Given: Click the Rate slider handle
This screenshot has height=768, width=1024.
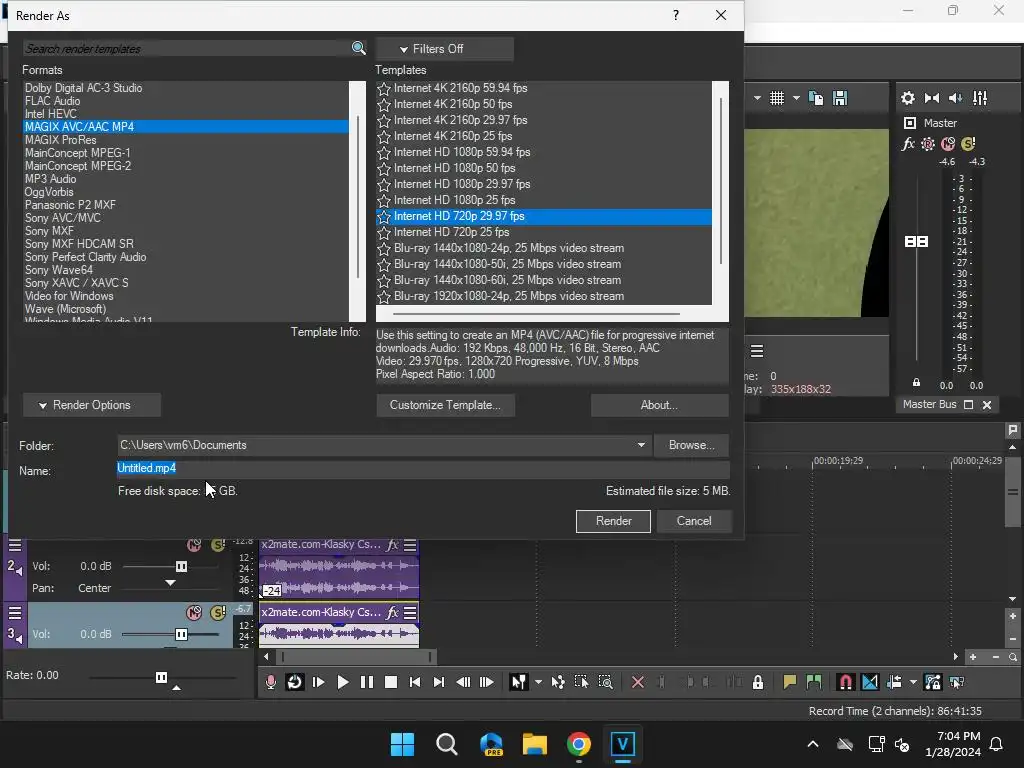Looking at the screenshot, I should (x=161, y=677).
